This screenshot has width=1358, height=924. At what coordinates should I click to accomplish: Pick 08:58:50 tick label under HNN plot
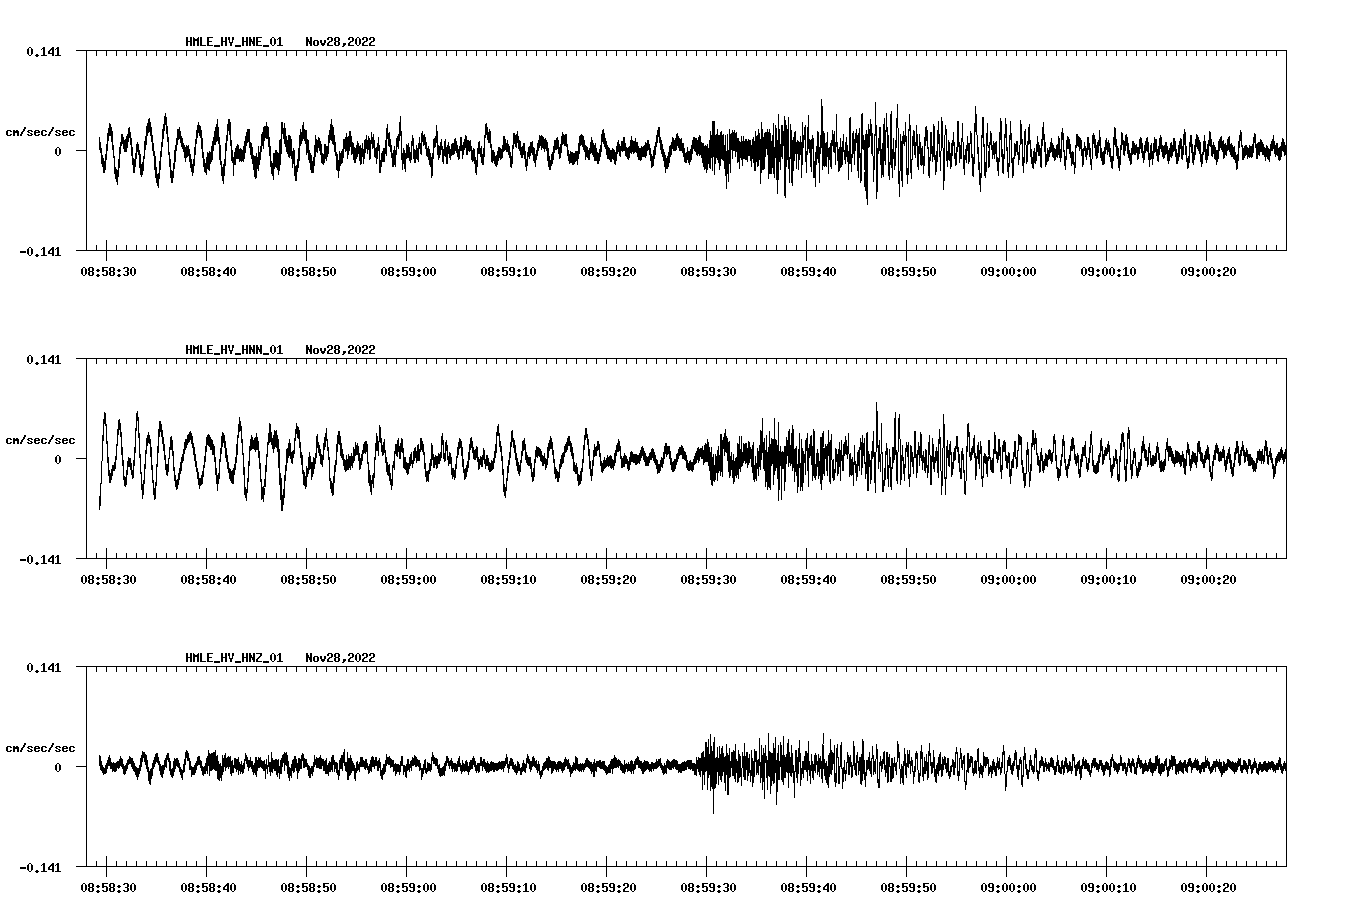(x=308, y=579)
